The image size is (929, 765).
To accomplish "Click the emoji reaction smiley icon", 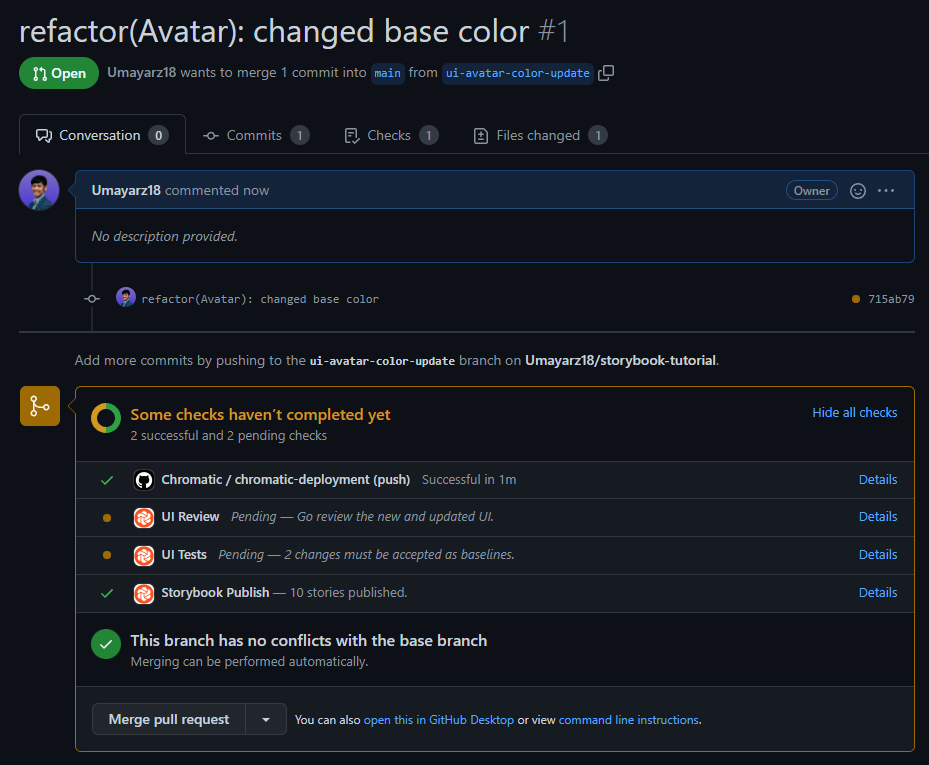I will point(857,190).
